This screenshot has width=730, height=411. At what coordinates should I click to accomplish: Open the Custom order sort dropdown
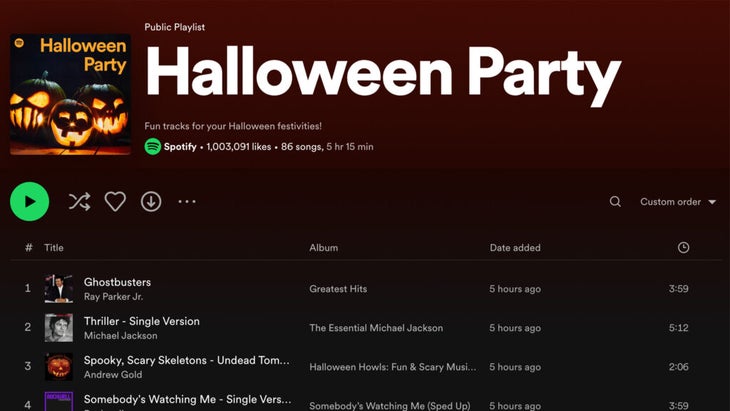click(677, 202)
